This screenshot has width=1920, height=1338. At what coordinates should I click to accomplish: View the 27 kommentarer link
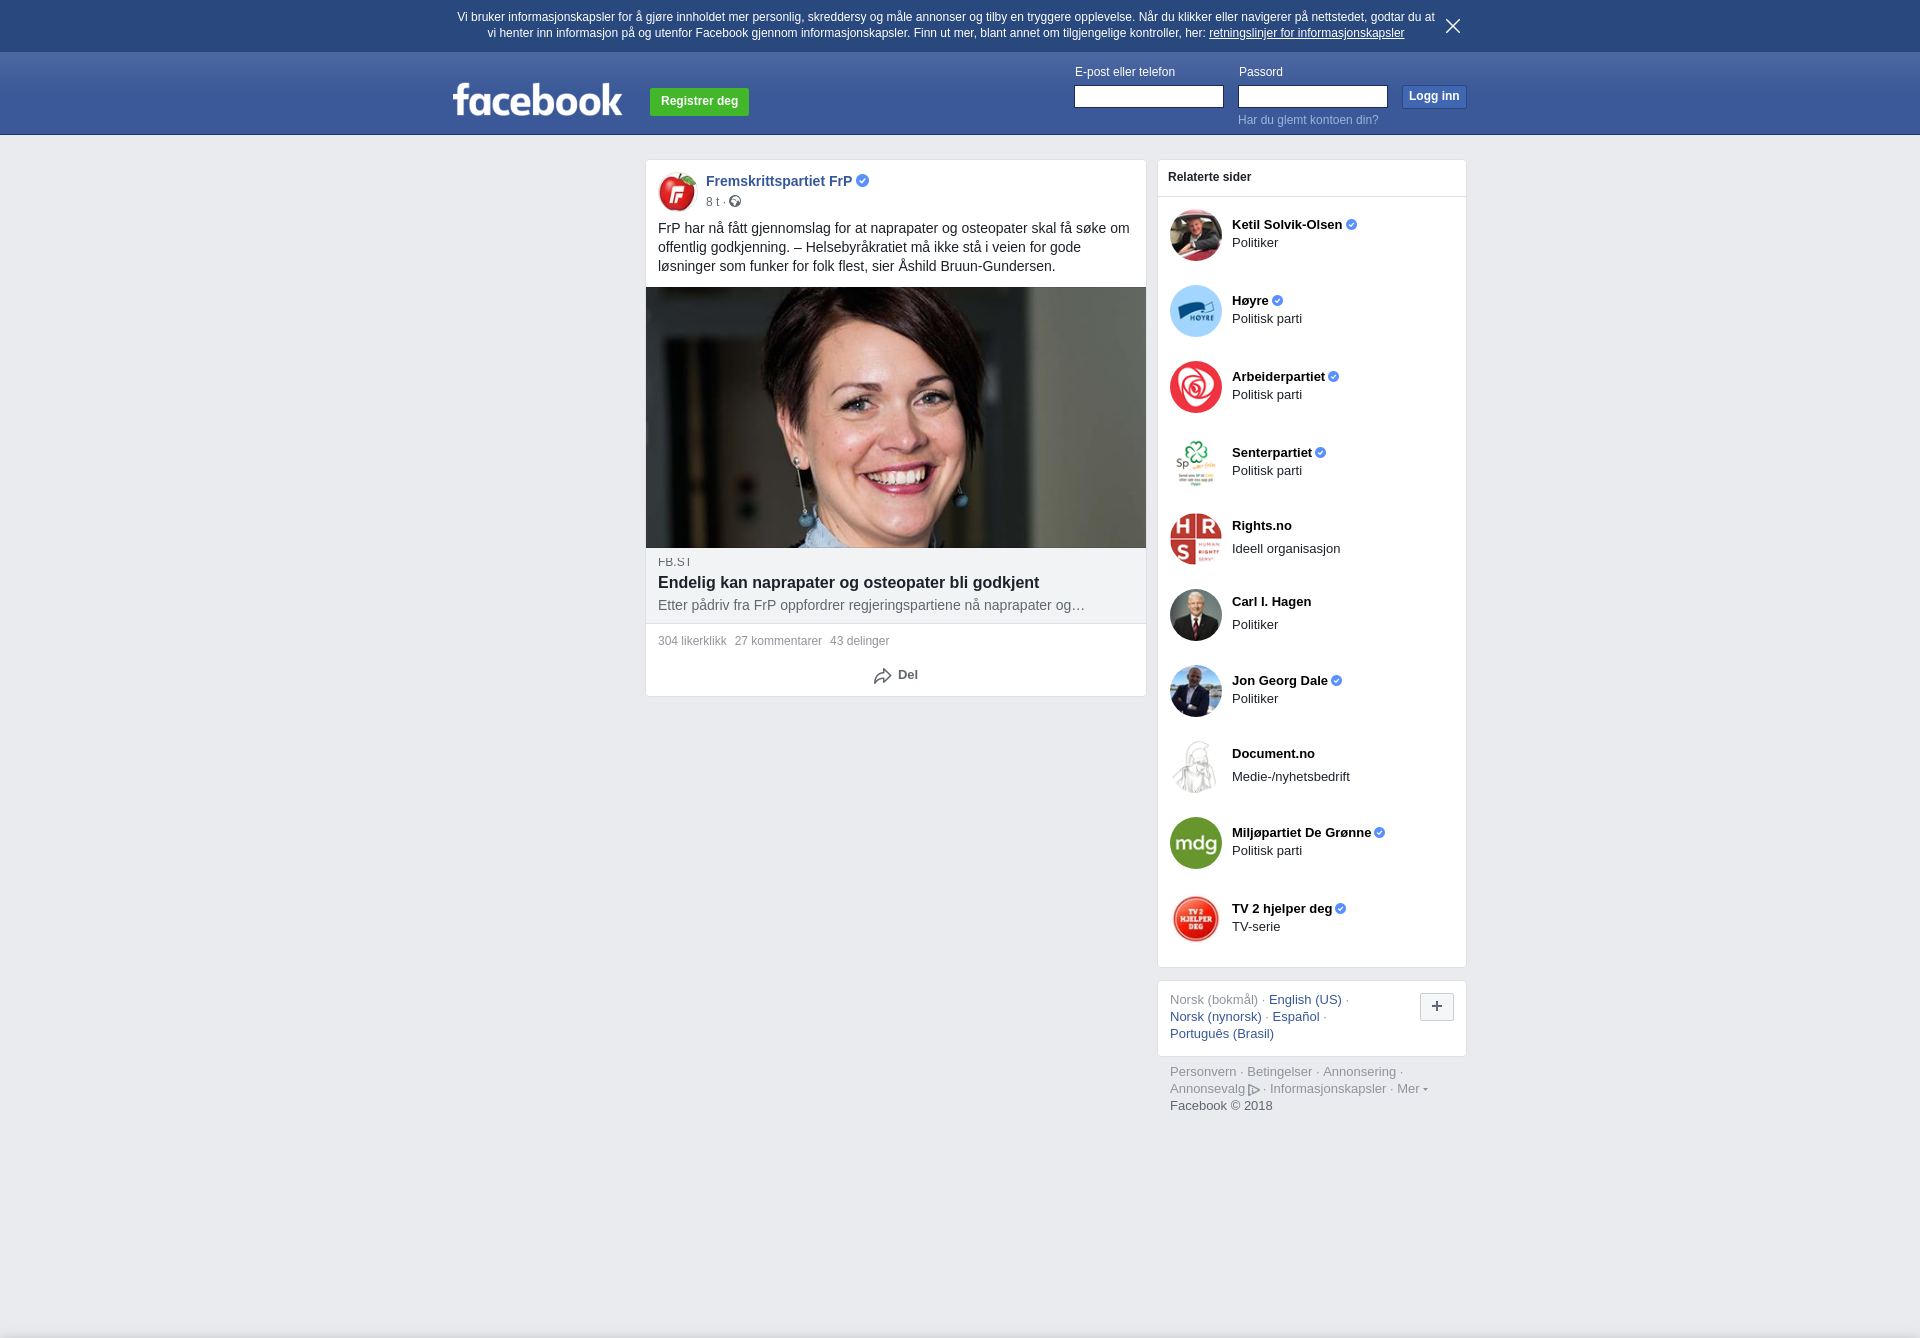[x=778, y=641]
